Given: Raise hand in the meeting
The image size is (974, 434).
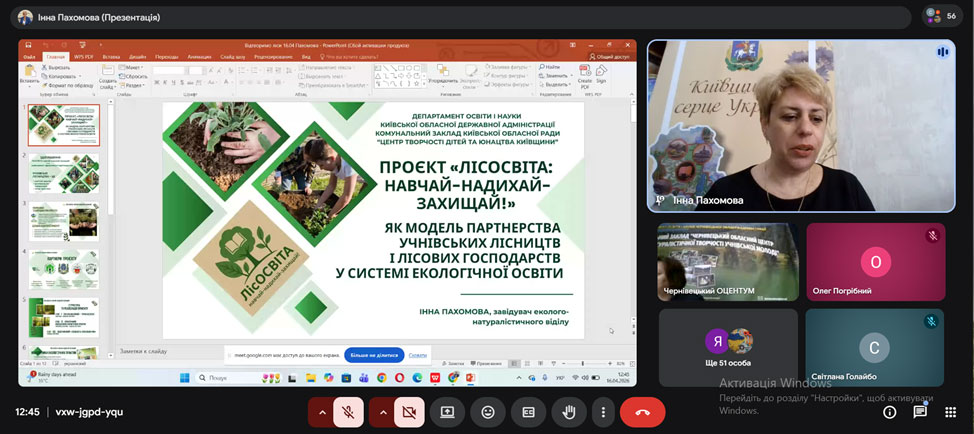Looking at the screenshot, I should pos(568,411).
